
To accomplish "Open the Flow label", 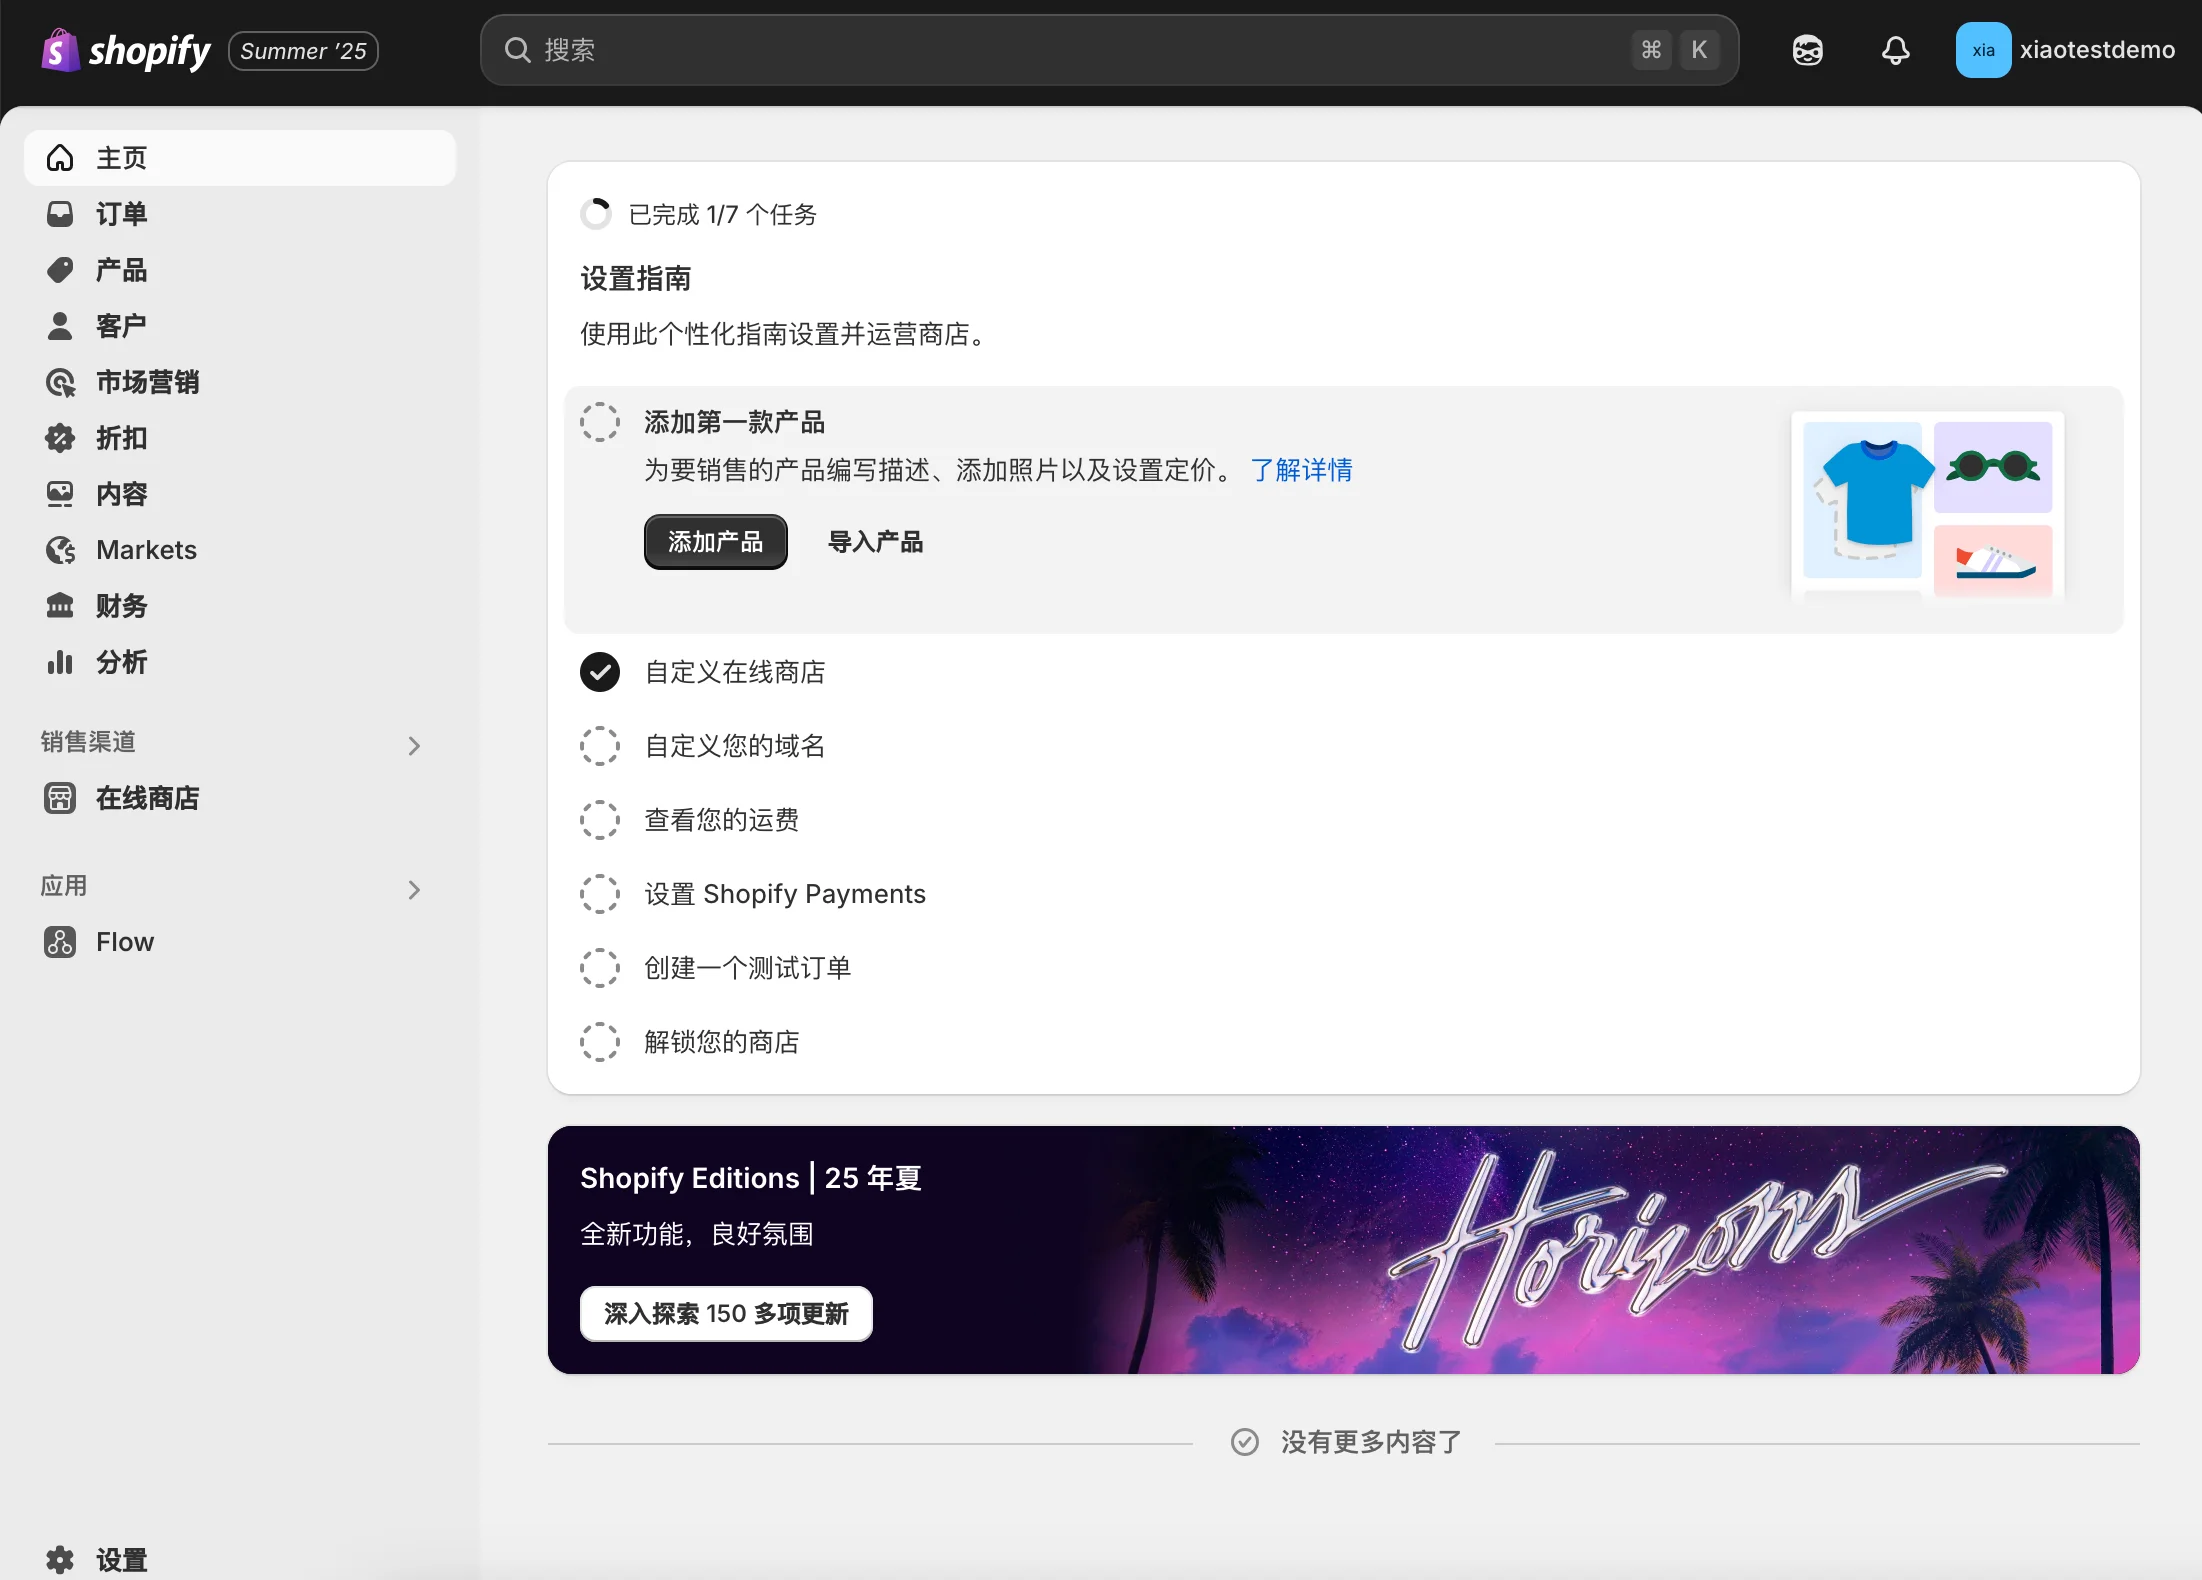I will [125, 942].
